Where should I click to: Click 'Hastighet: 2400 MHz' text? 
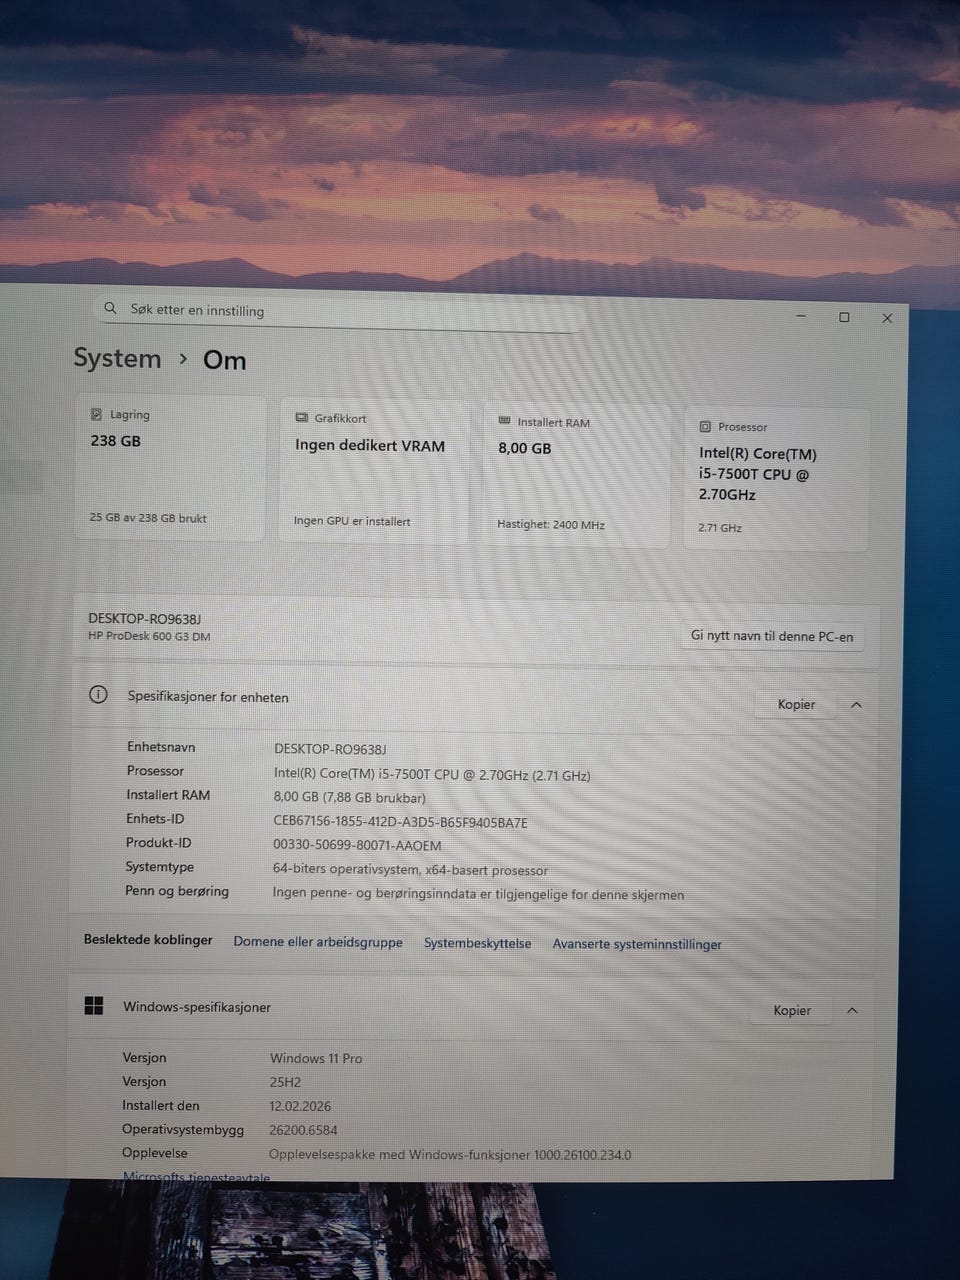[x=551, y=524]
